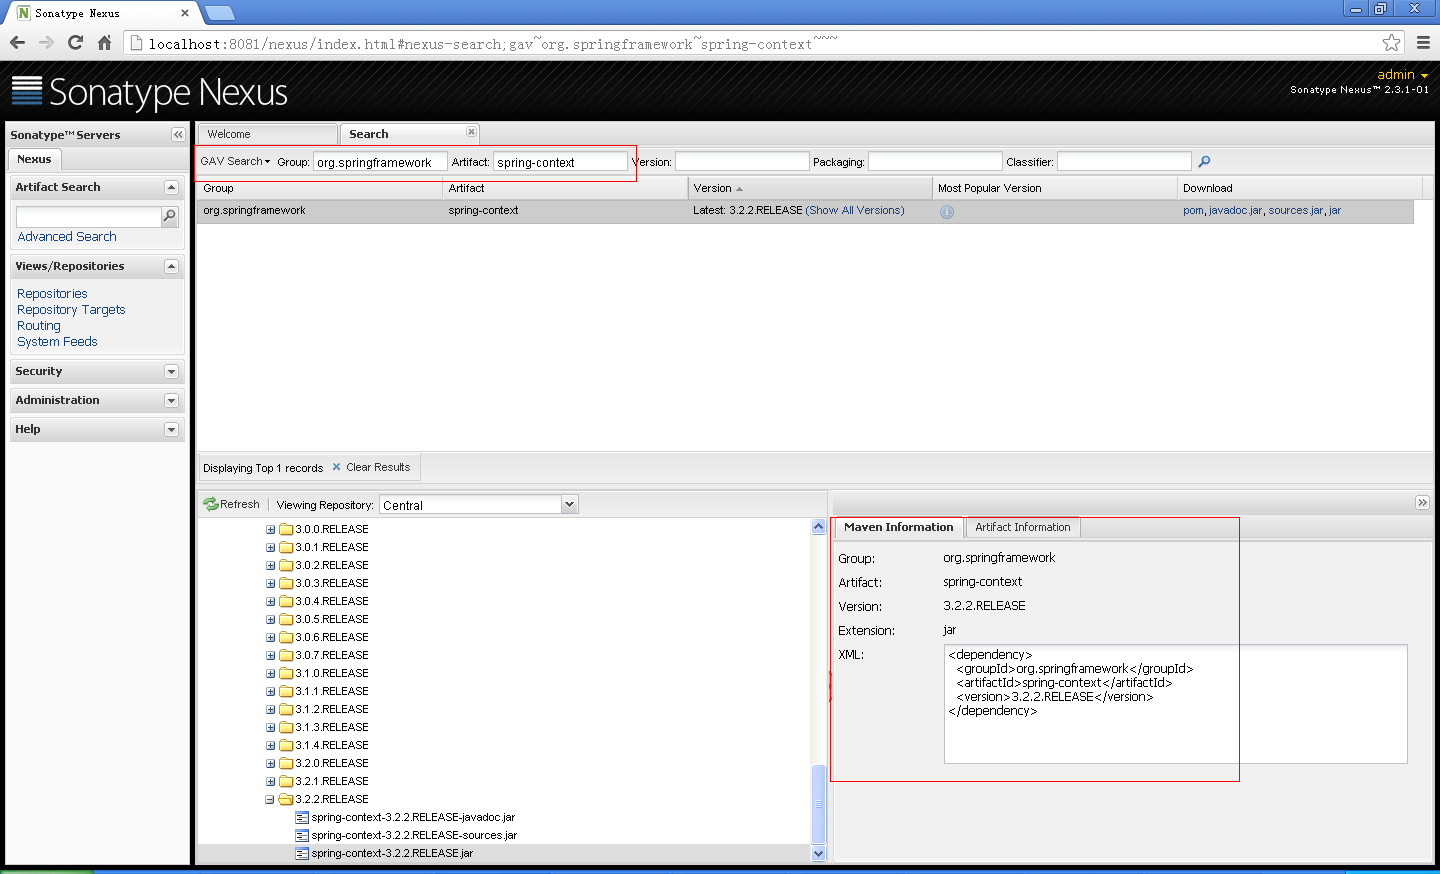This screenshot has width=1440, height=874.
Task: Select the org.springframework search result row
Action: 805,211
